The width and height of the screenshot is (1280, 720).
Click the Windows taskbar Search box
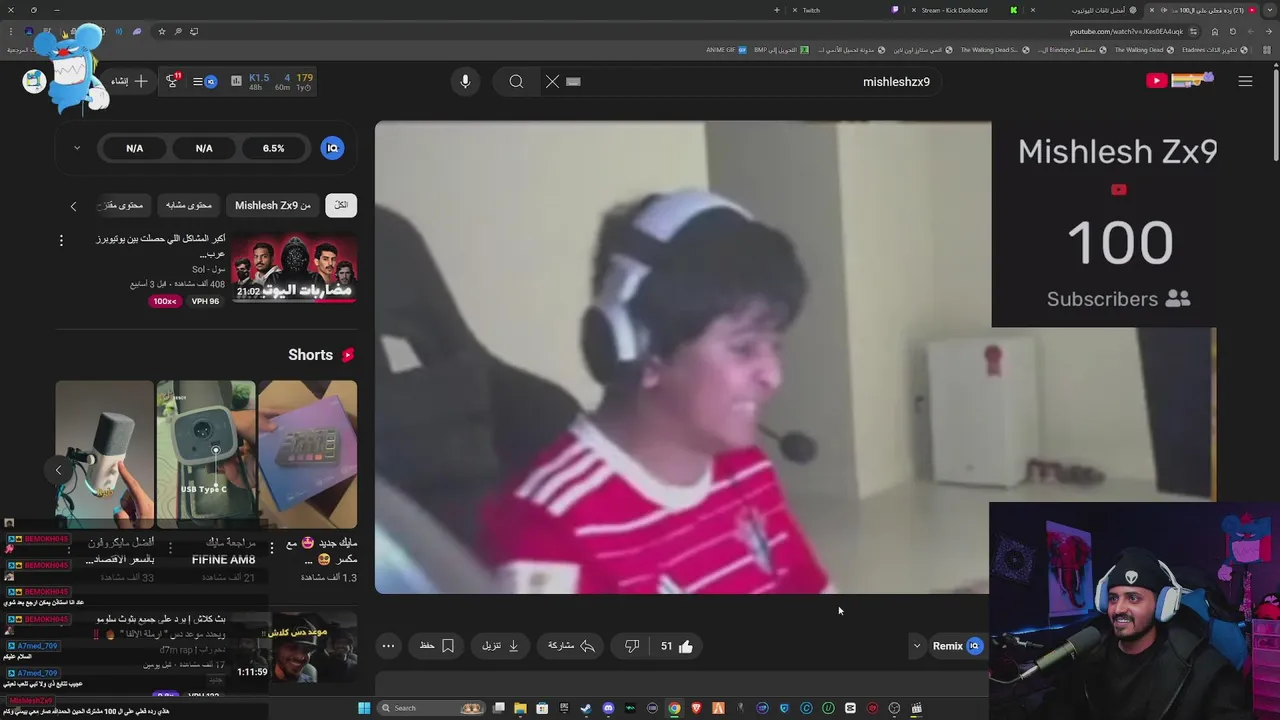pos(431,708)
